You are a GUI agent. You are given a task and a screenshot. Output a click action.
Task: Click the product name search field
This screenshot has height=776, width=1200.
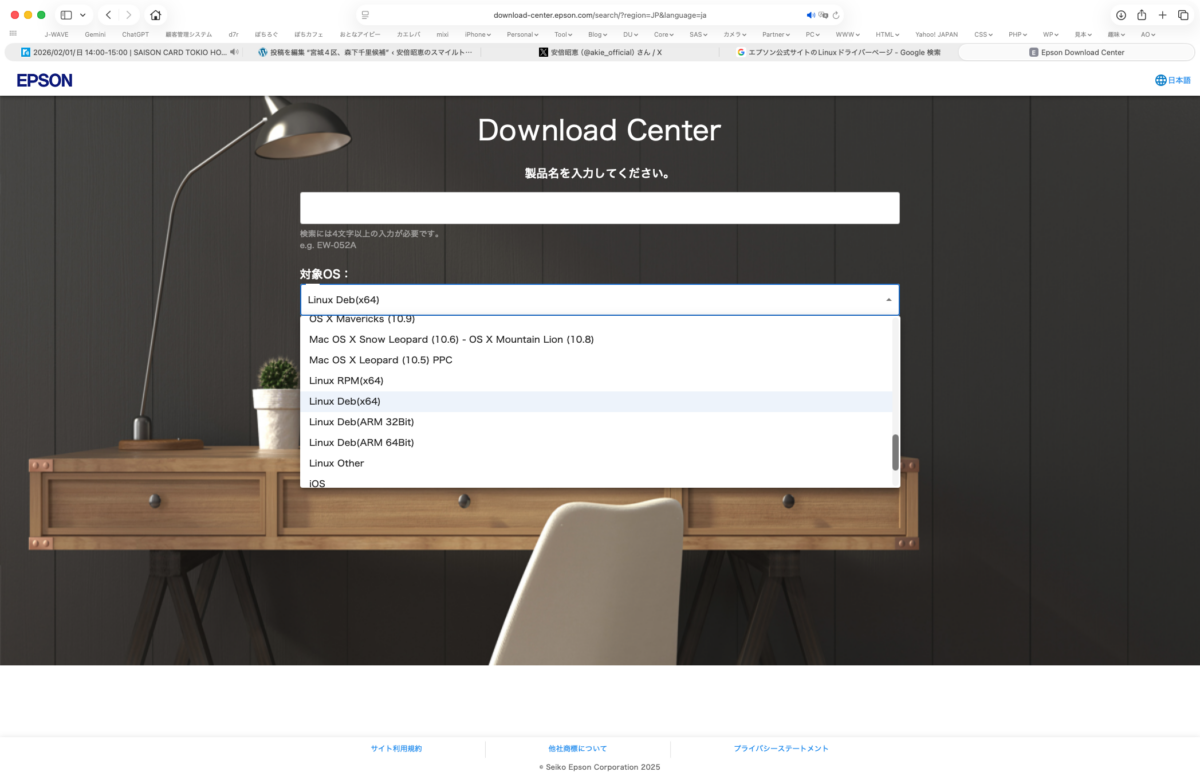(599, 208)
